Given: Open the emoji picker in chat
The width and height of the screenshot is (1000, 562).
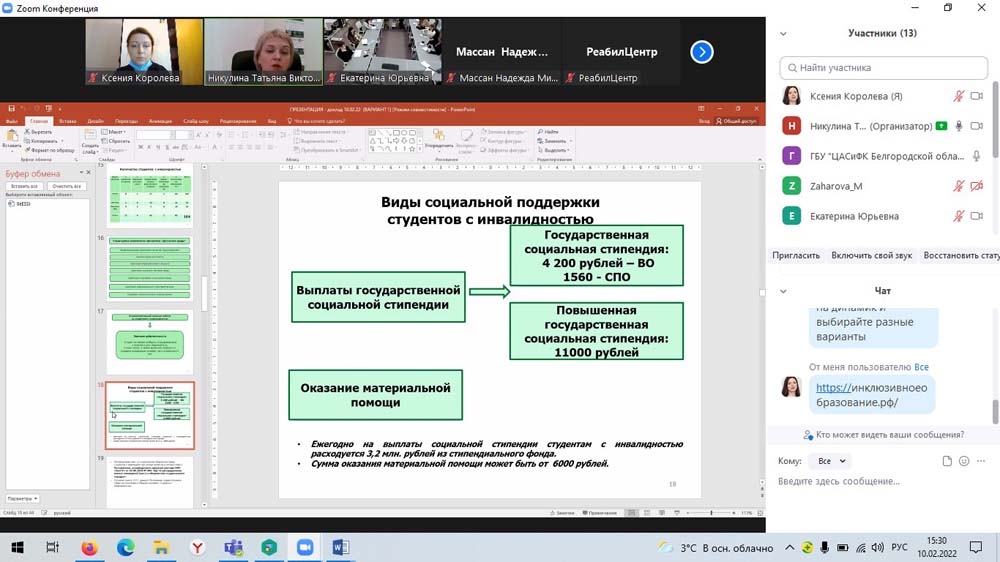Looking at the screenshot, I should [964, 461].
